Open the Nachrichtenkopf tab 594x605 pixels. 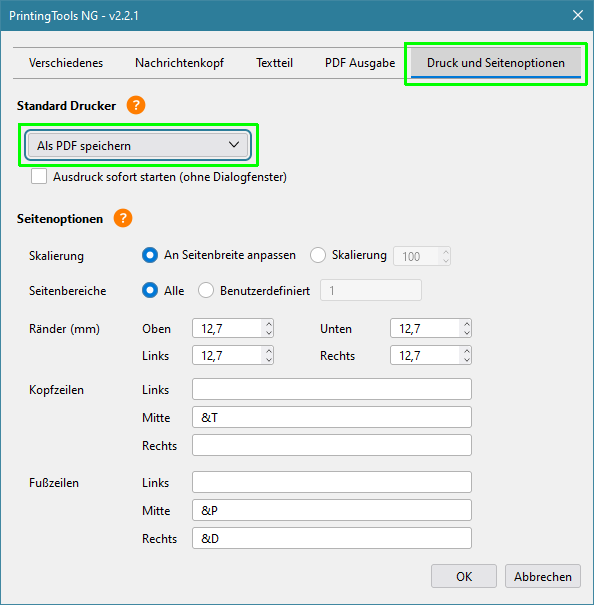[x=179, y=63]
